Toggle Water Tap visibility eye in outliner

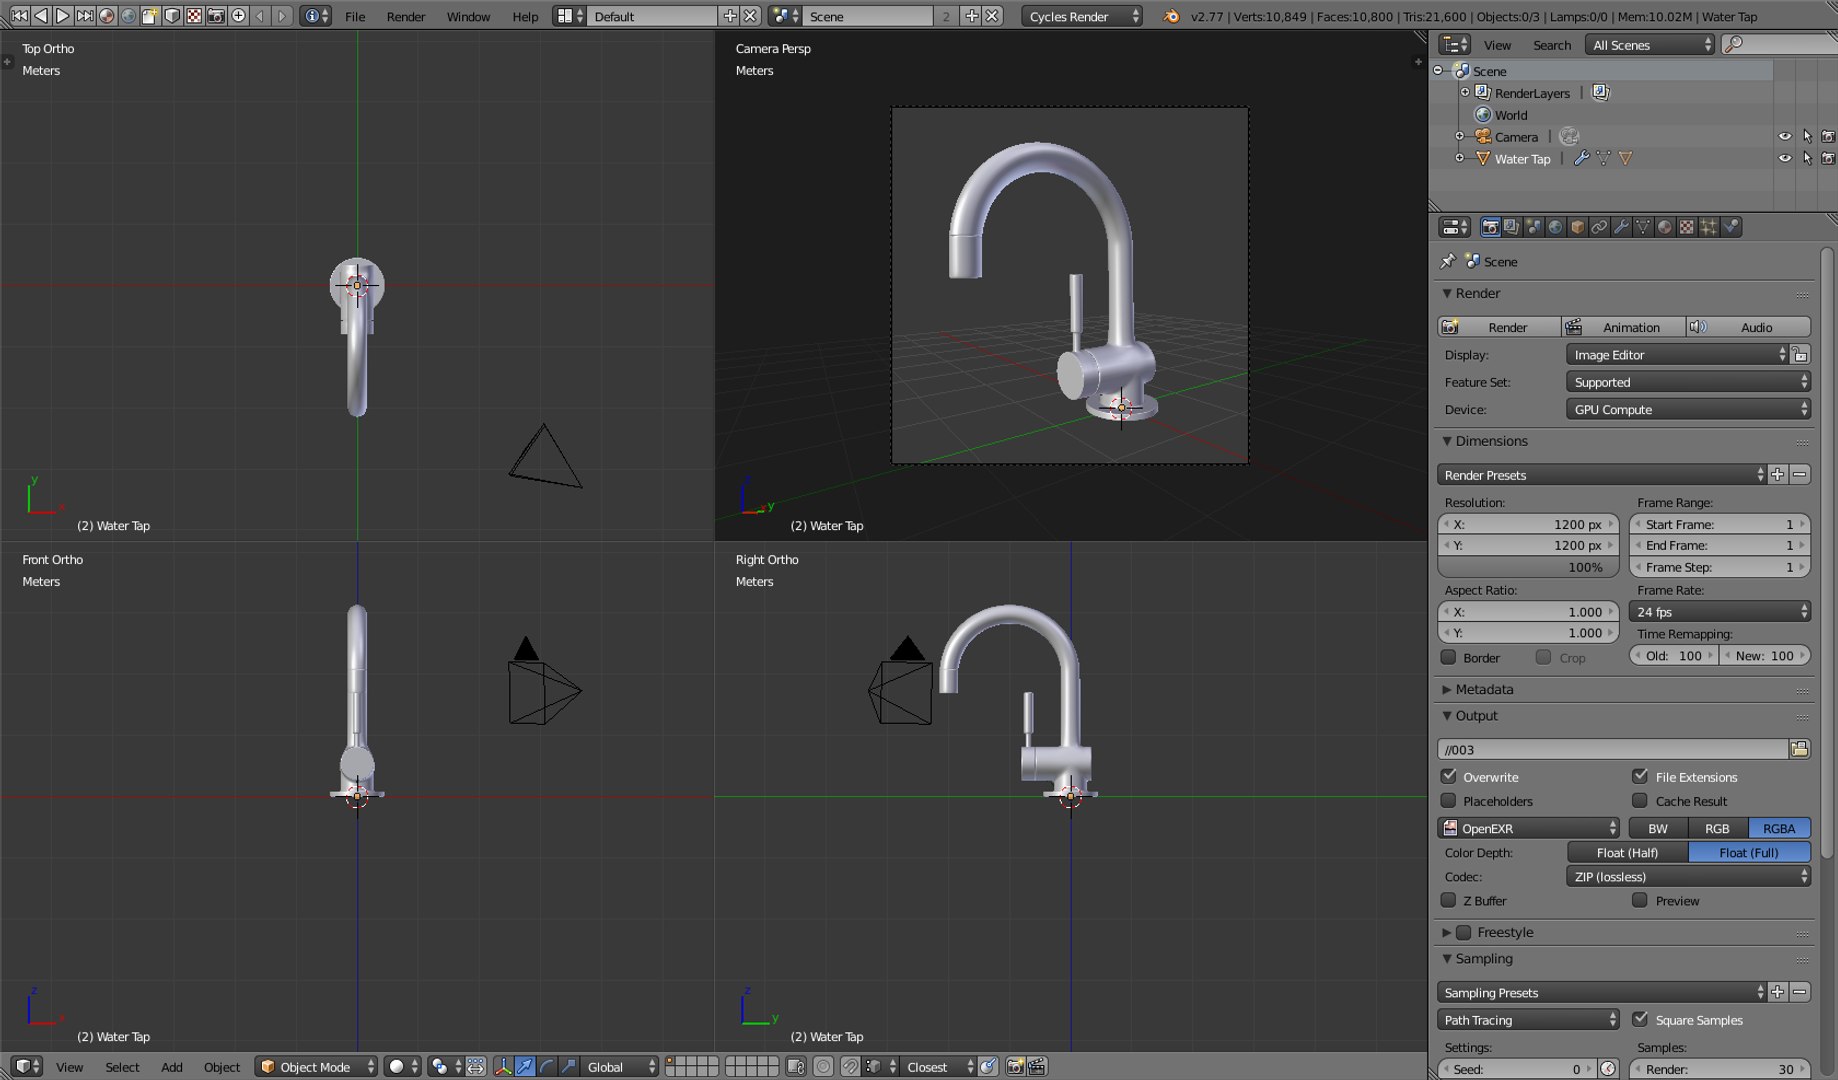(1785, 158)
